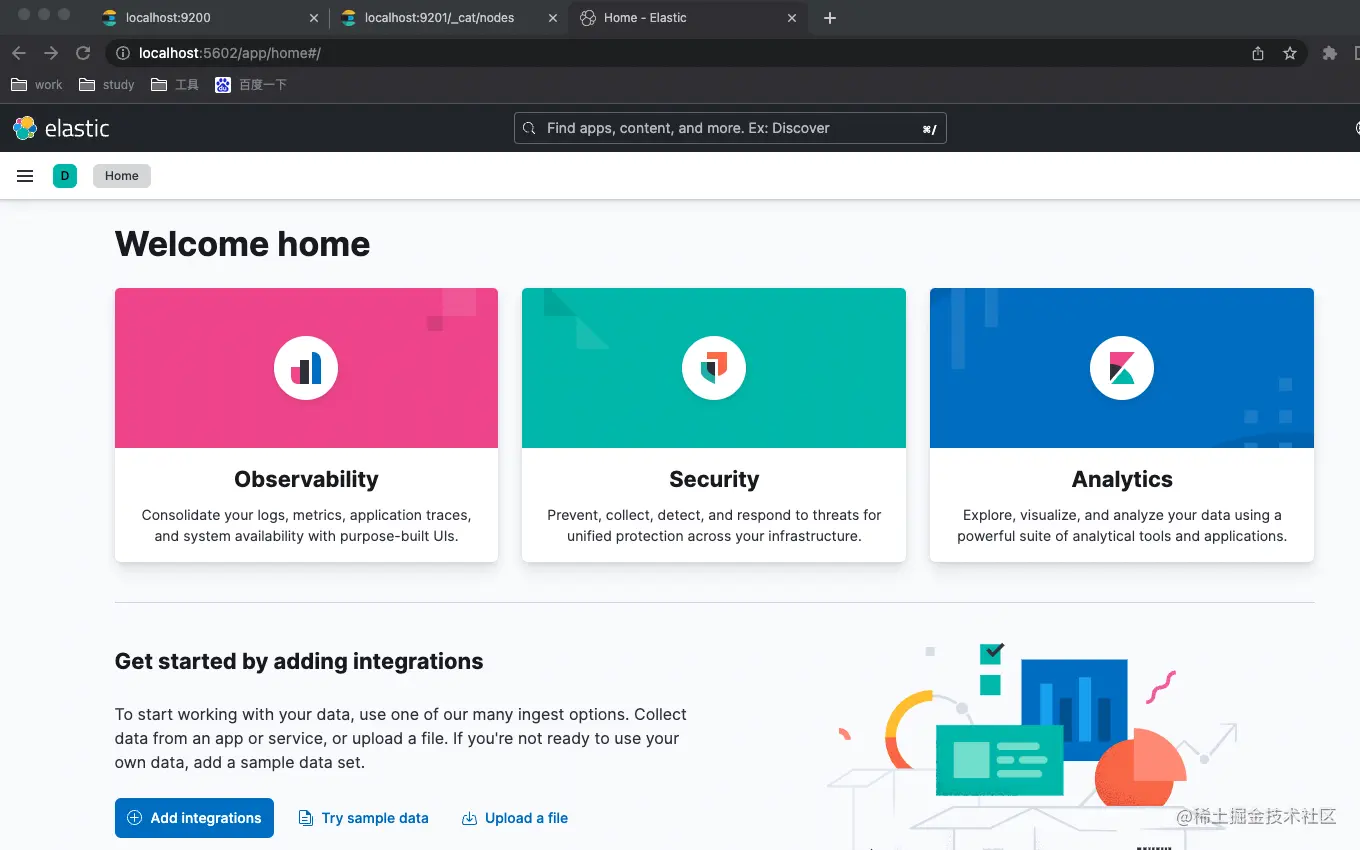Close the localhost:9201/_cat/nodes tab
The image size is (1360, 850).
553,18
